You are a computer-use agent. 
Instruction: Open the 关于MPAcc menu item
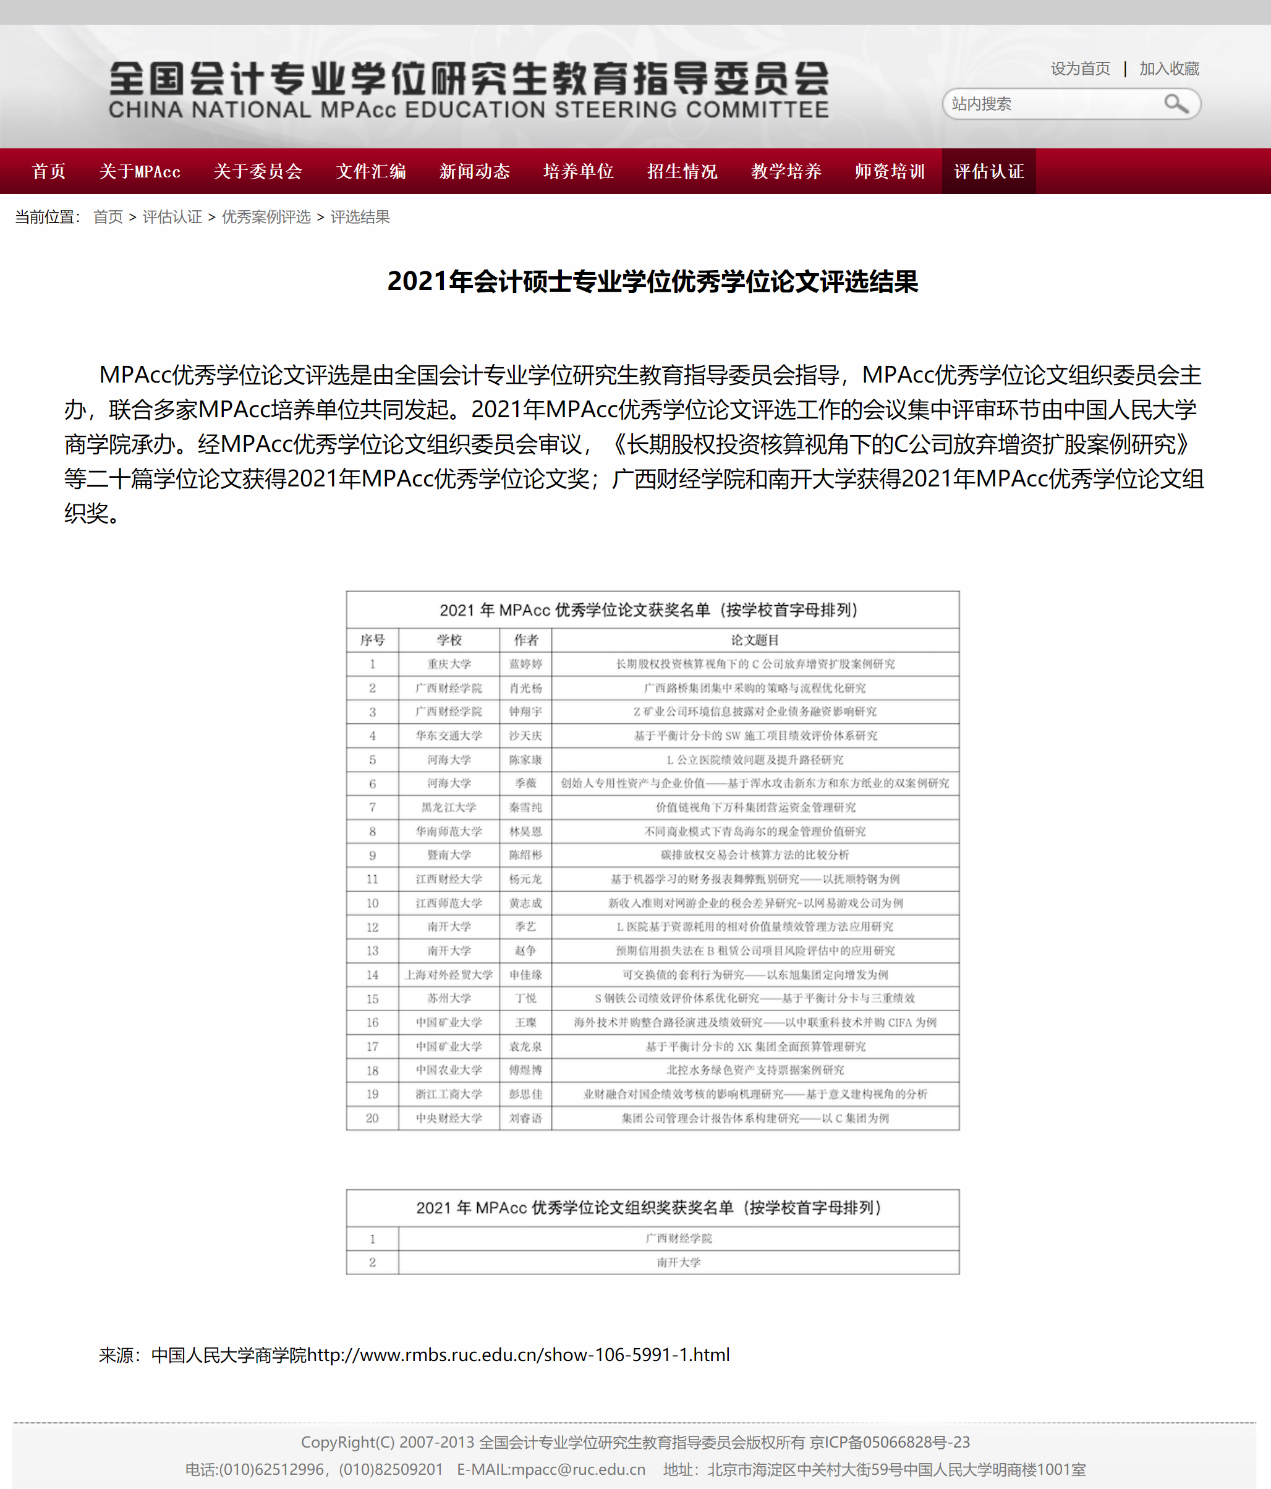[x=140, y=171]
